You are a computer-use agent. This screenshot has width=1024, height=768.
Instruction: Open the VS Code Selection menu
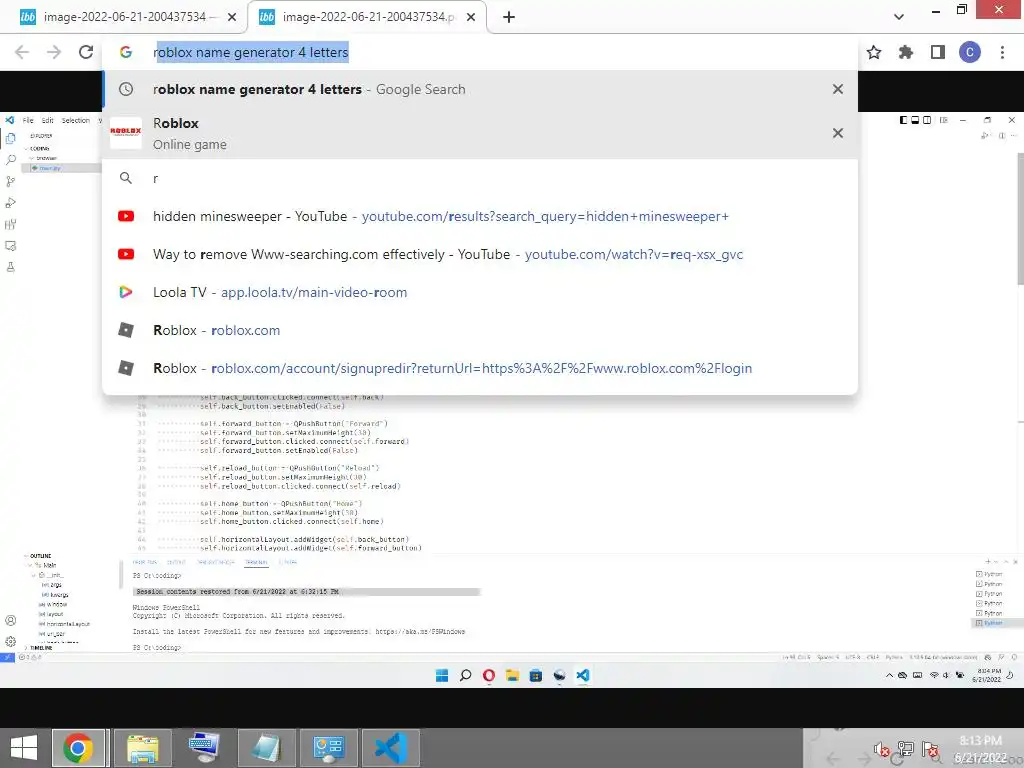click(x=76, y=120)
